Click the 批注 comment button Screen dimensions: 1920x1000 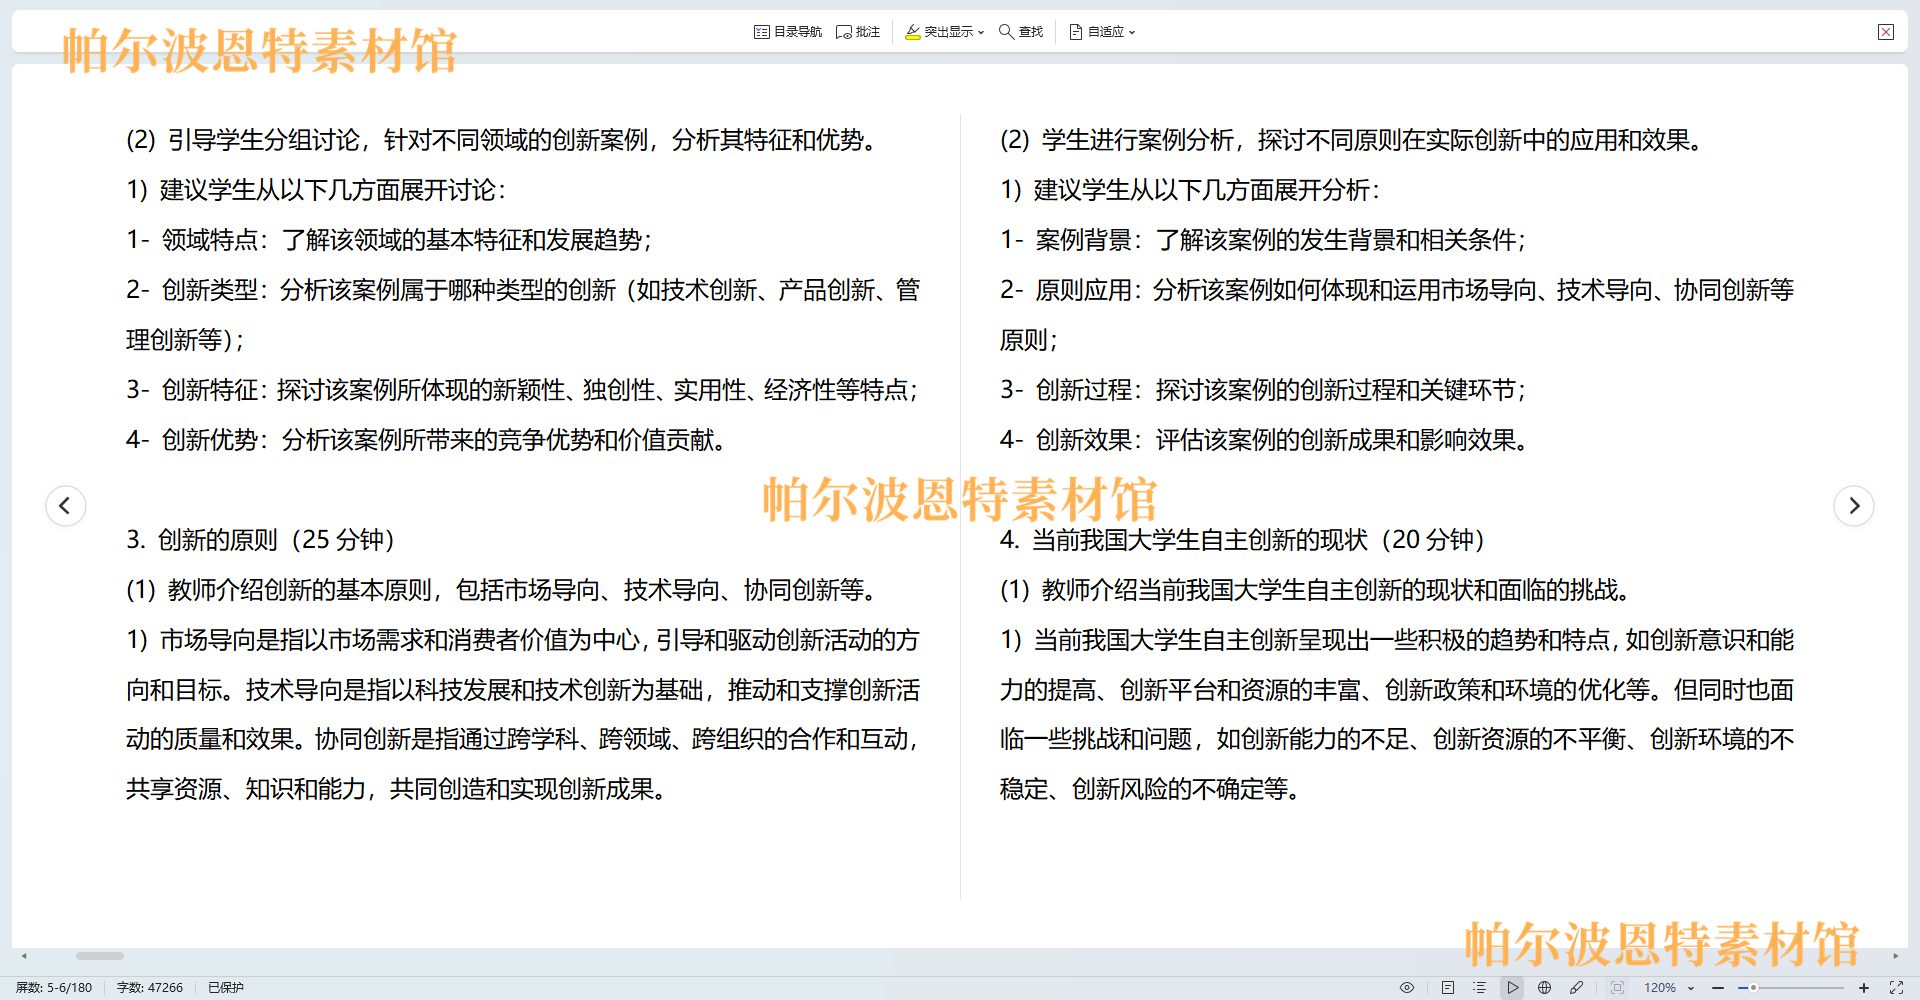point(858,32)
